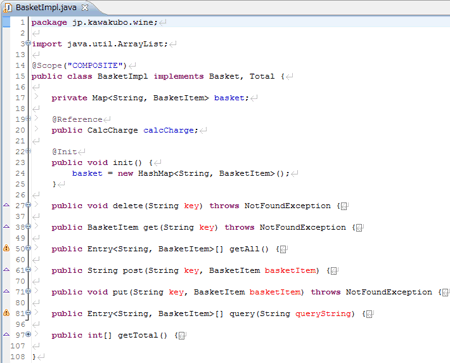450x363 pixels.
Task: Expand the folded getAll method at line 50
Action: click(x=28, y=248)
